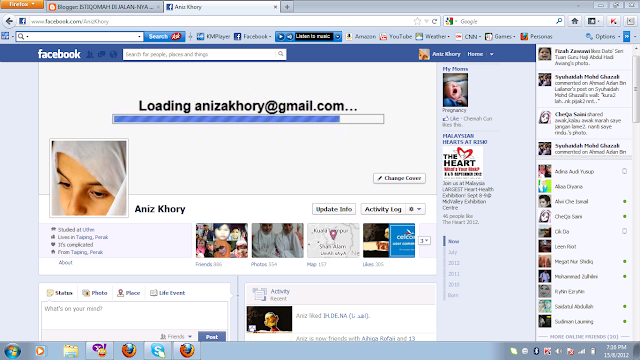Jump to Born on the timeline
The height and width of the screenshot is (360, 640).
(453, 295)
